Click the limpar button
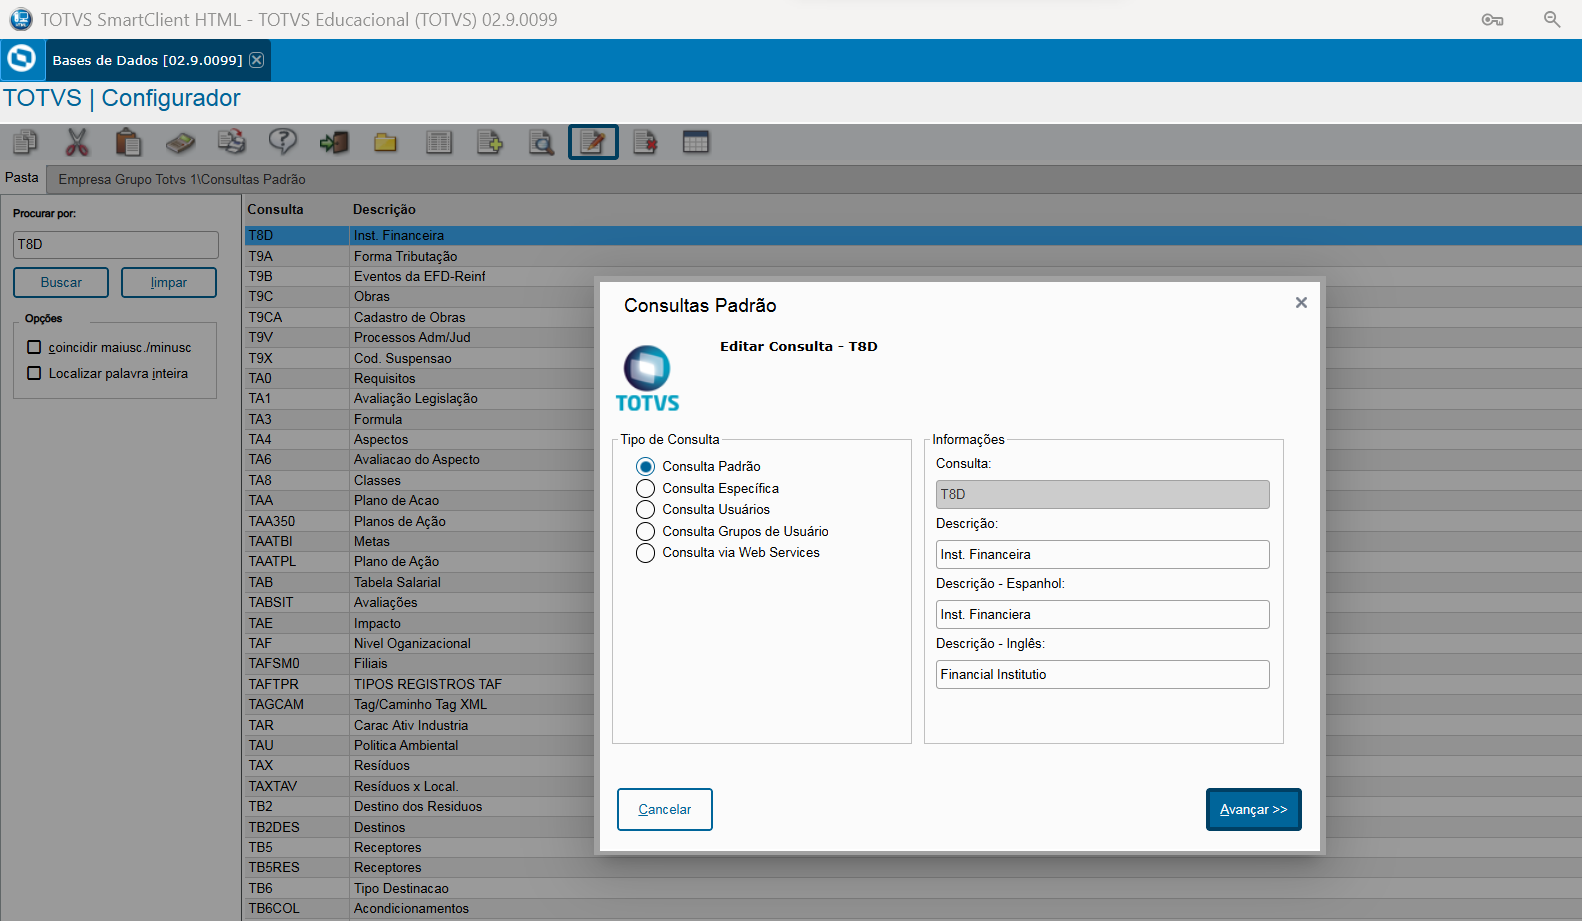The image size is (1582, 921). (x=169, y=283)
